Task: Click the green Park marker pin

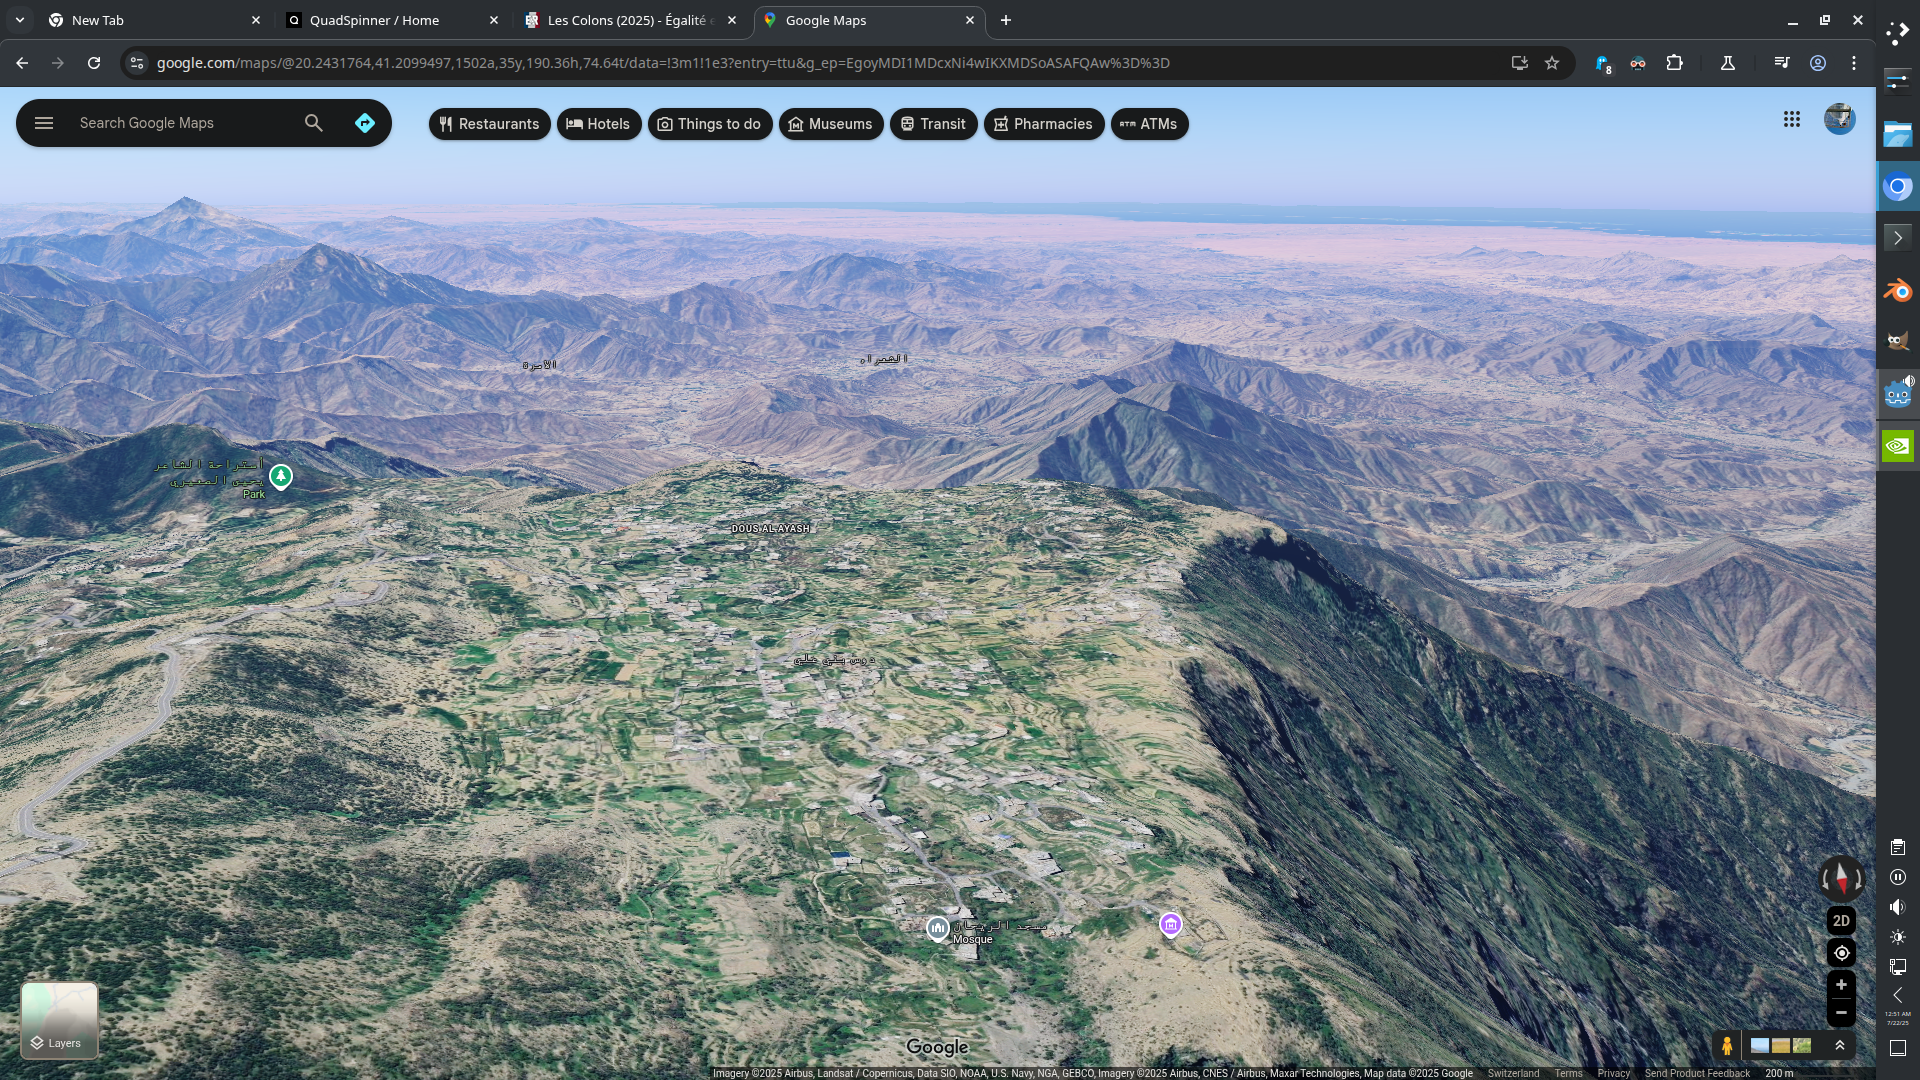Action: pyautogui.click(x=281, y=477)
